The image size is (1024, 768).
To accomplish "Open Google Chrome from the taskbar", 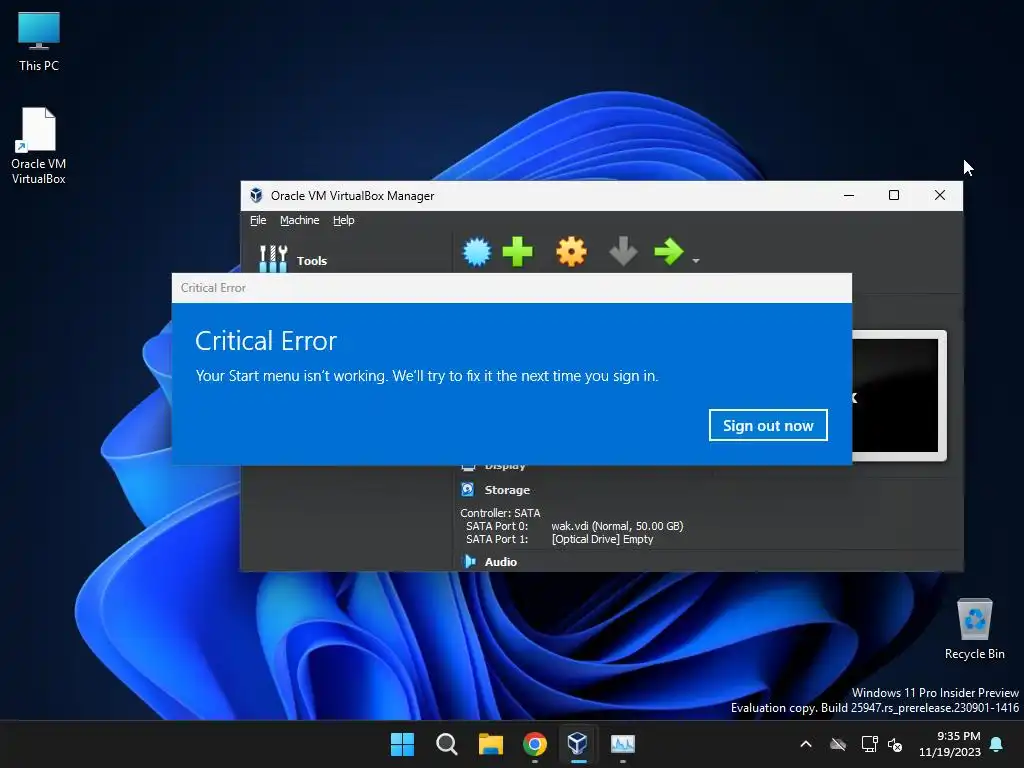I will click(535, 744).
